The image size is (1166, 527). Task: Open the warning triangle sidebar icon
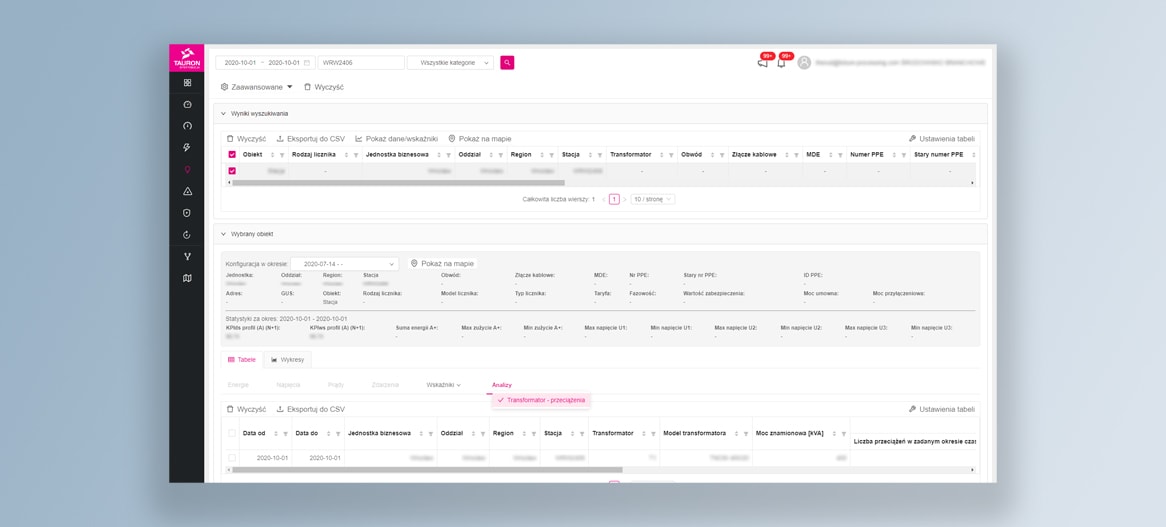pos(187,192)
